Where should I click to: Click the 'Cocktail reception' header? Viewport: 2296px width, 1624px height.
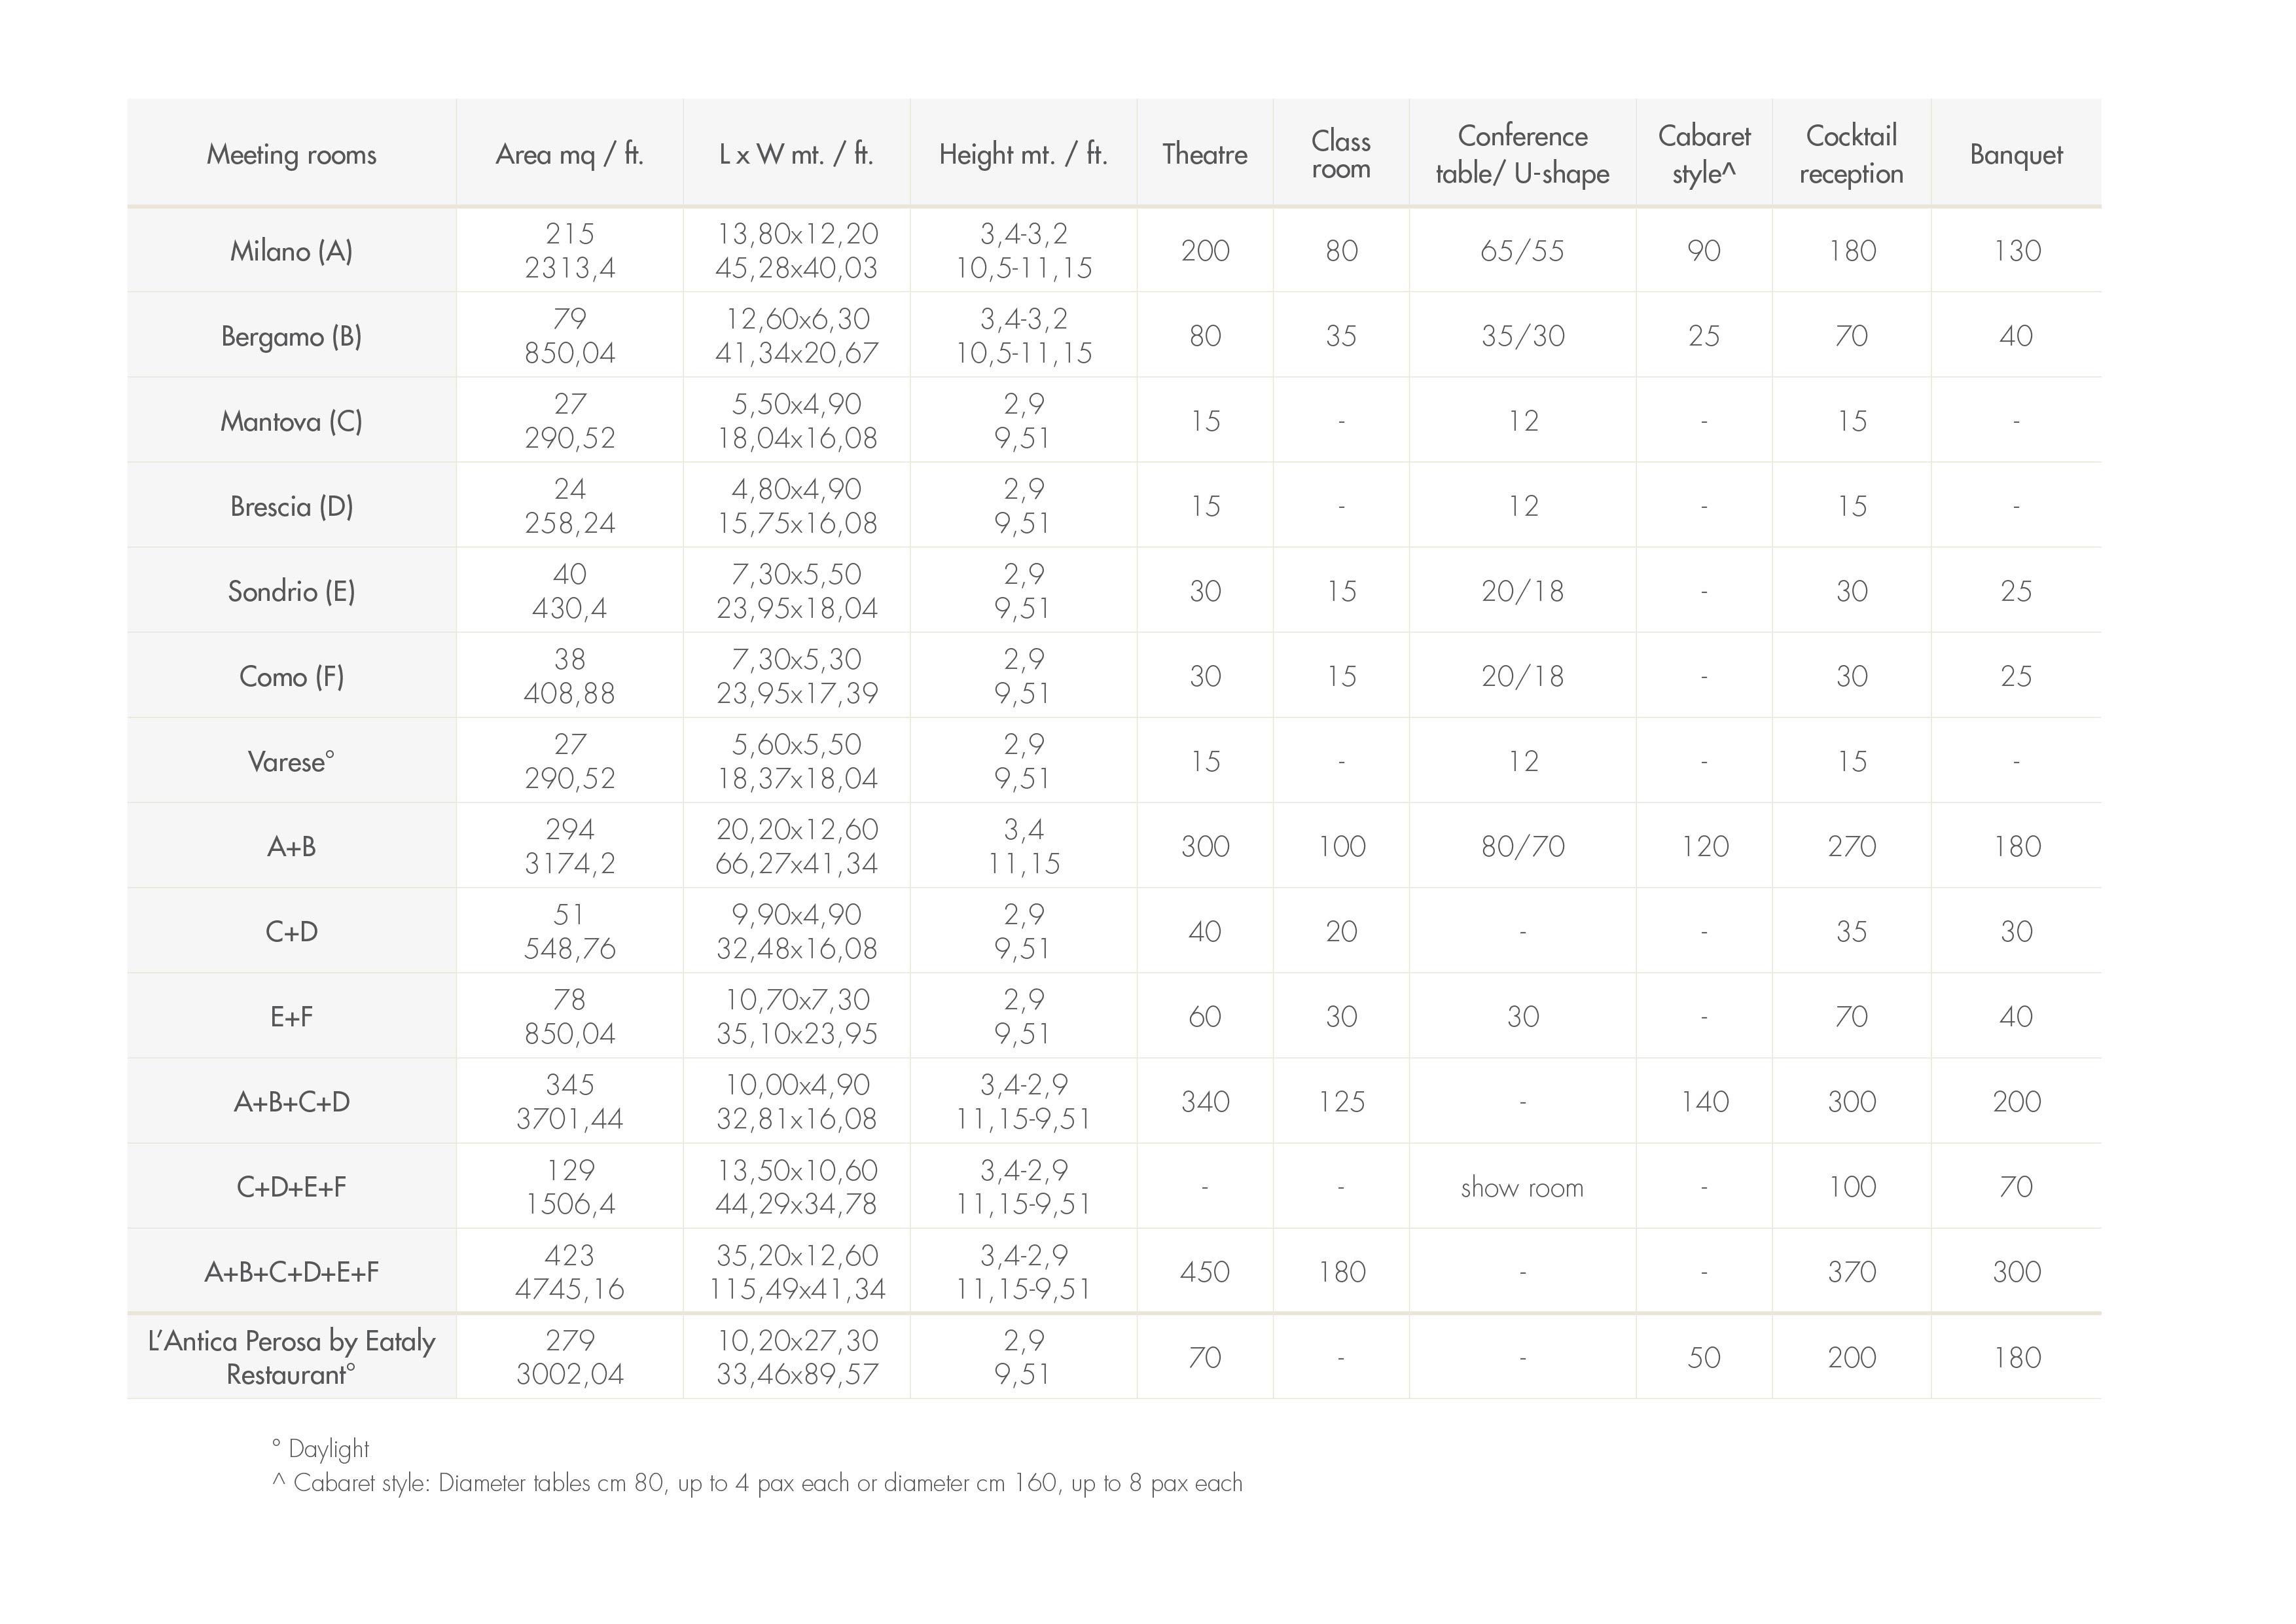pos(1851,155)
